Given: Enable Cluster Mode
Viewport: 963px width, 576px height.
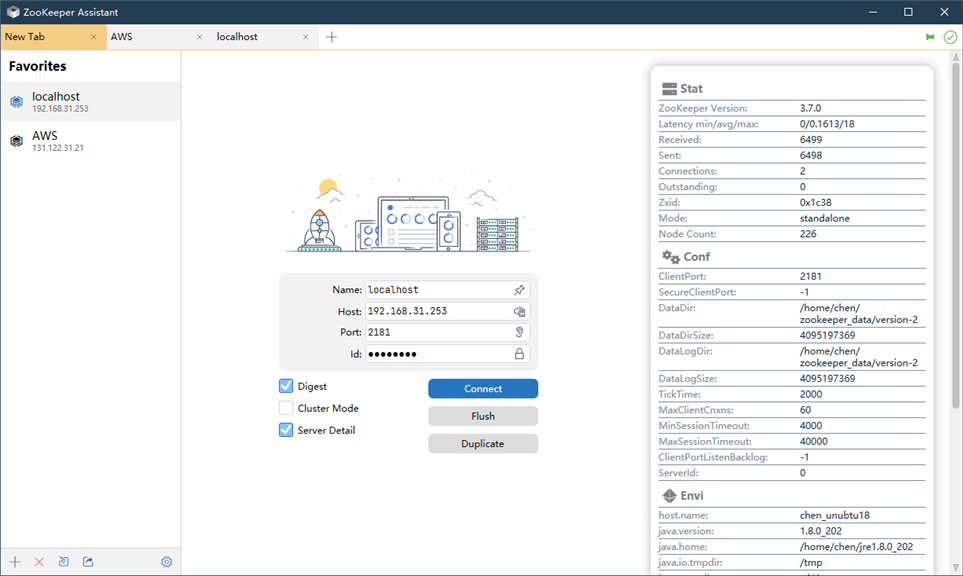Looking at the screenshot, I should tap(285, 408).
